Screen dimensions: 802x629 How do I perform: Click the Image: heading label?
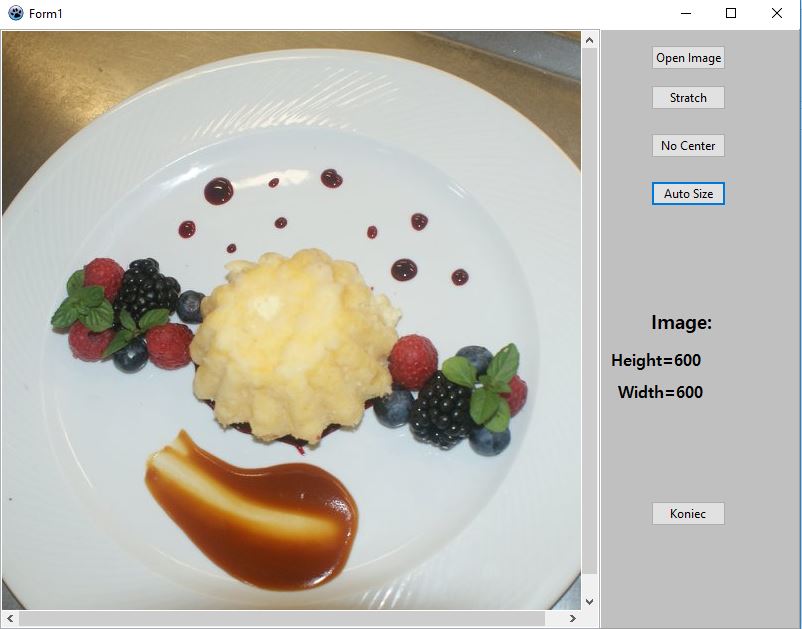[681, 323]
